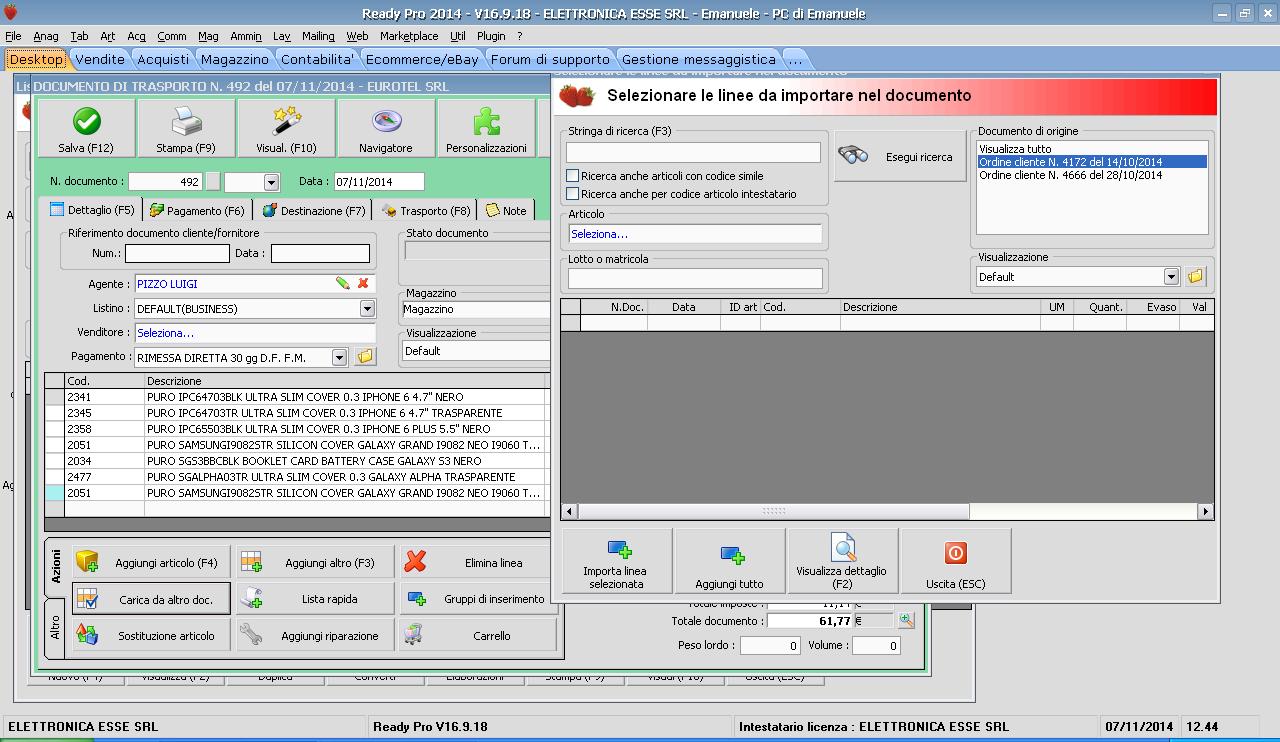Viewport: 1280px width, 742px height.
Task: Click small button beside N. documento field
Action: pyautogui.click(x=212, y=182)
